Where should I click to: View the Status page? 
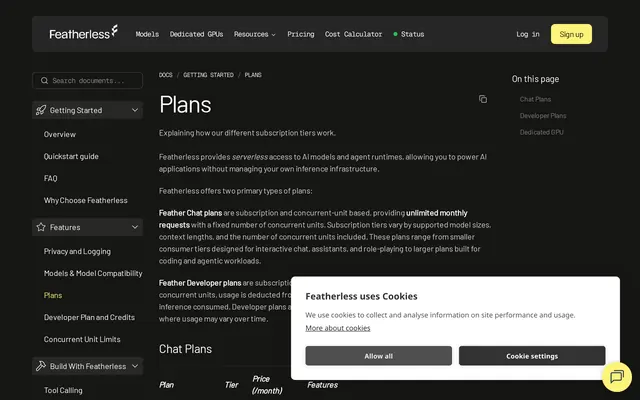tap(412, 34)
